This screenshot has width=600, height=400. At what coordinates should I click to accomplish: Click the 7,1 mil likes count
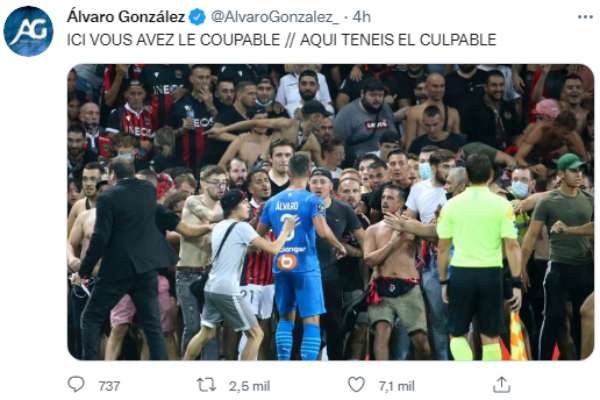pyautogui.click(x=396, y=386)
